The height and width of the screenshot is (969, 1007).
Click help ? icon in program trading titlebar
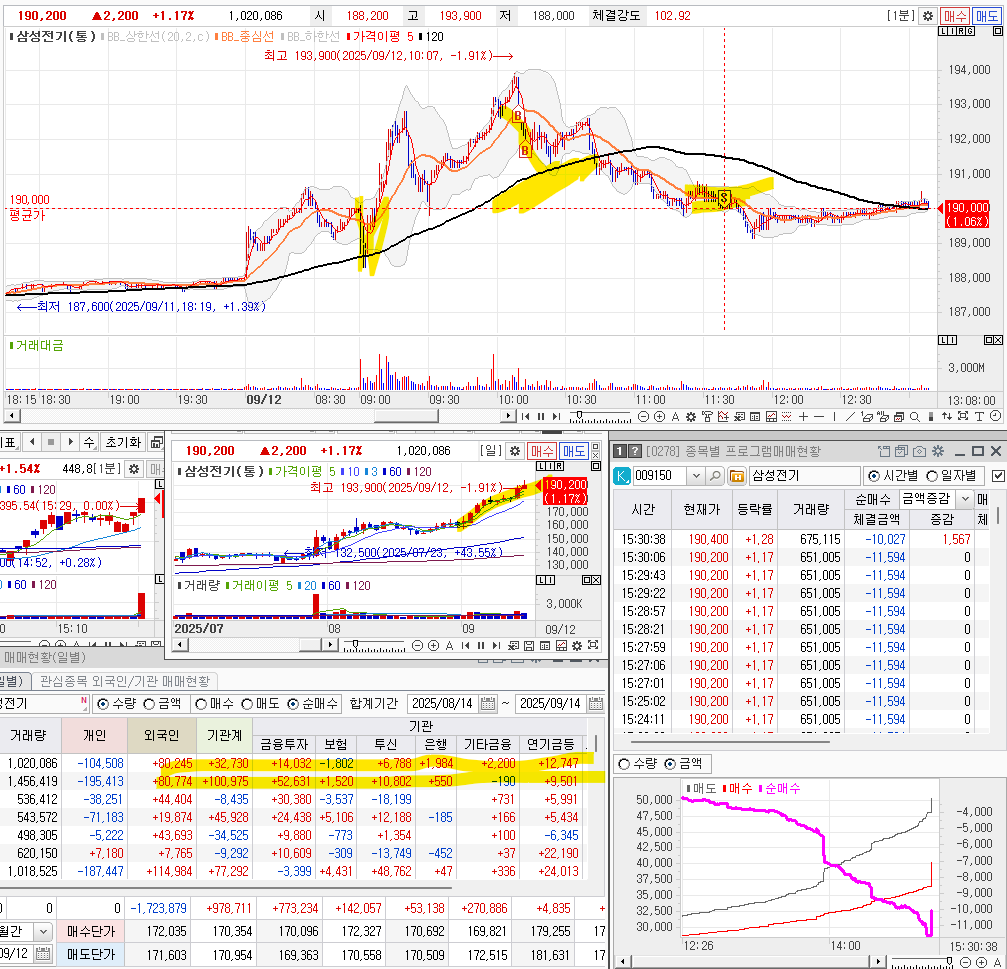[635, 451]
